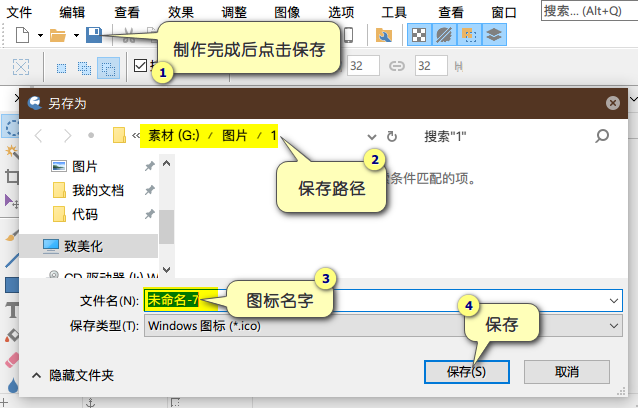Expand the address path history dropdown
Screen dimensions: 638x408
tap(372, 136)
